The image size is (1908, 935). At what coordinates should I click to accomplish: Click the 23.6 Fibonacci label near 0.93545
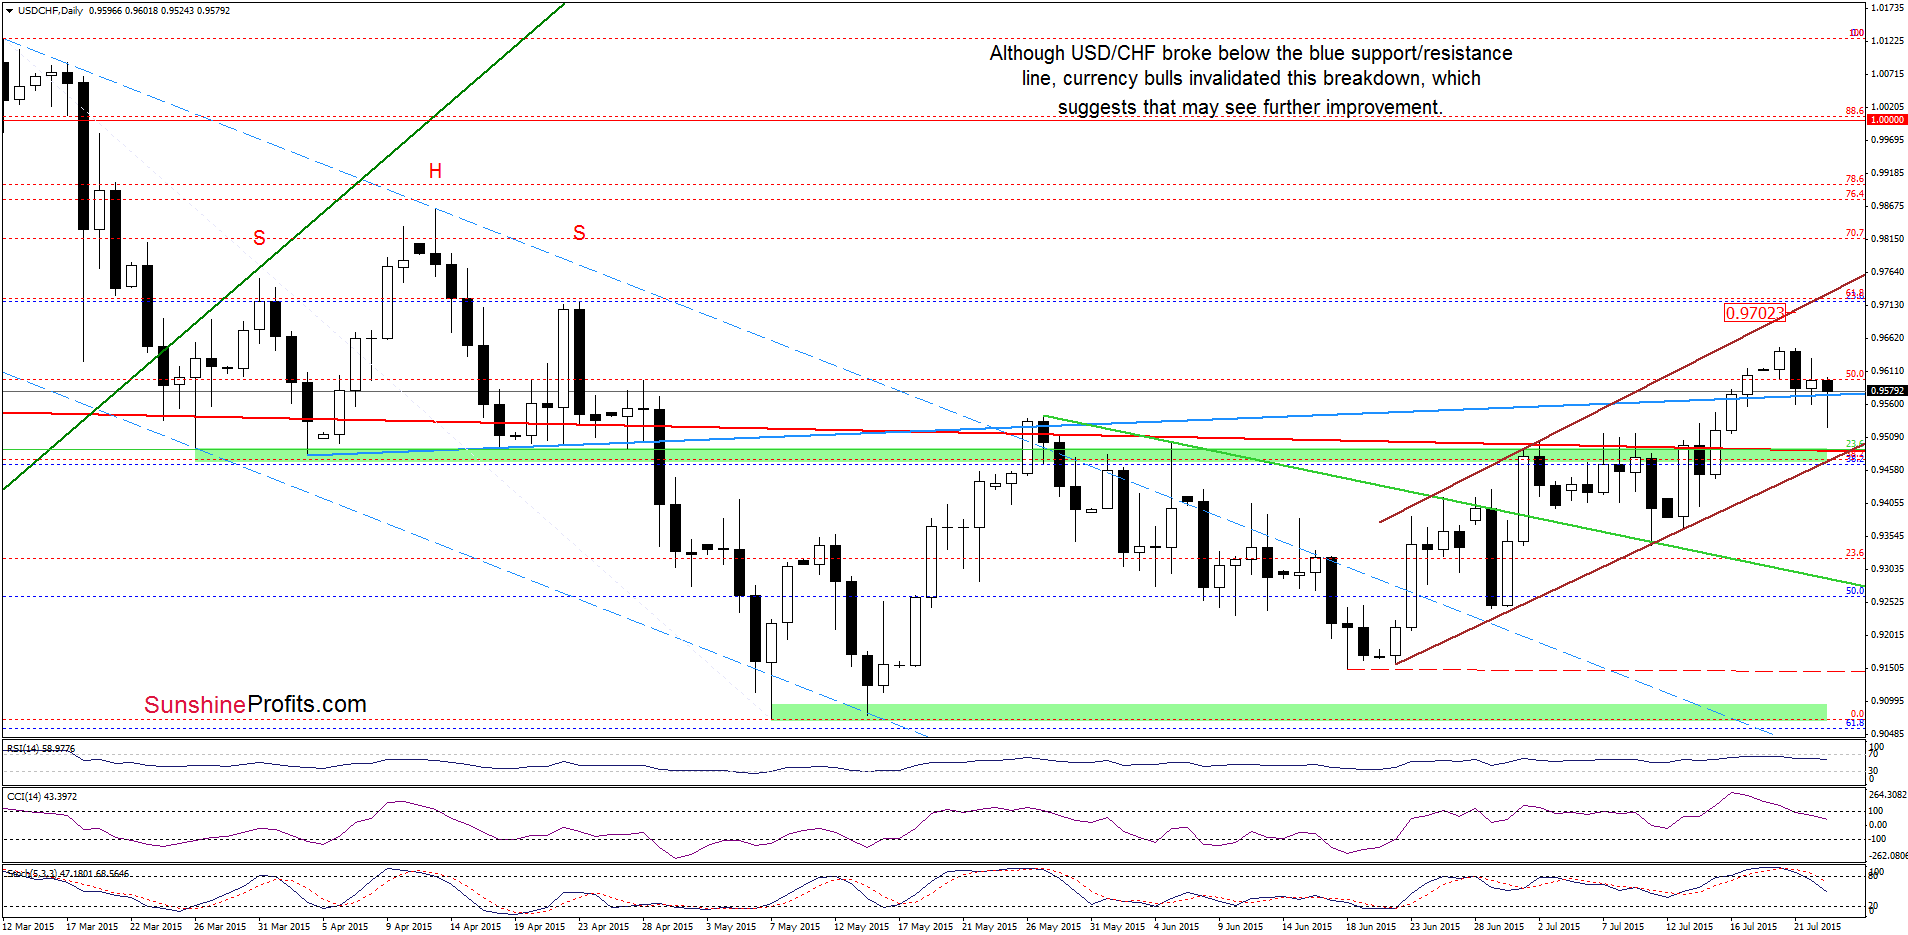(1855, 553)
